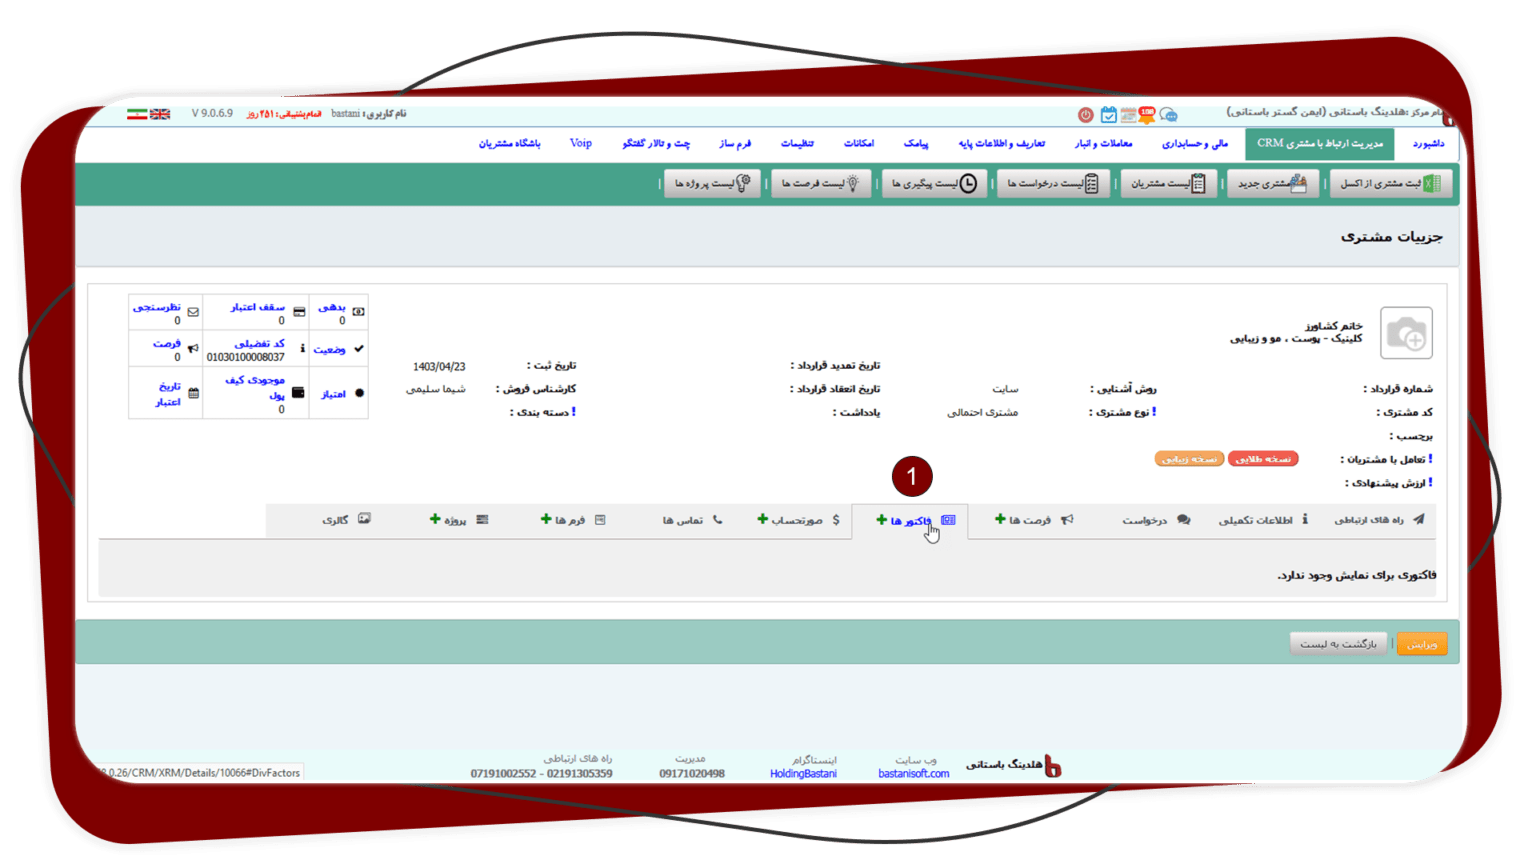Open the فرم ساز menu
The height and width of the screenshot is (864, 1536).
point(735,144)
